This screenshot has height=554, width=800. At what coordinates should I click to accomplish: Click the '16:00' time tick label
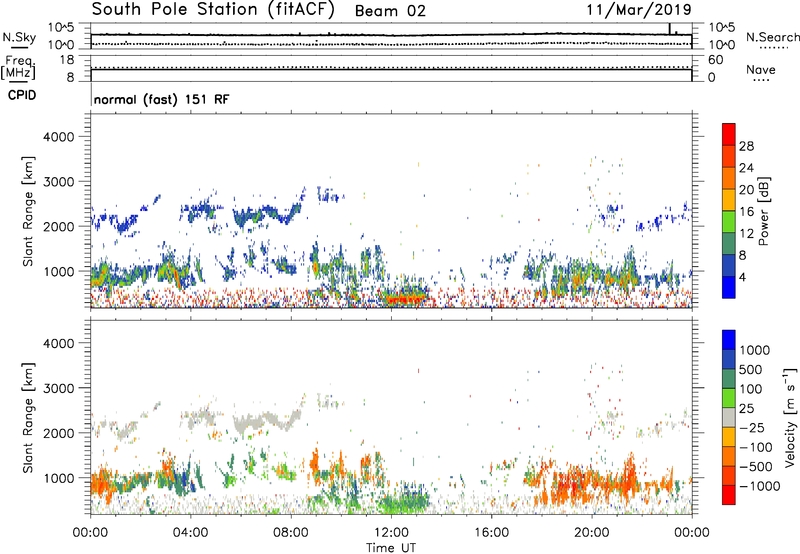(491, 533)
